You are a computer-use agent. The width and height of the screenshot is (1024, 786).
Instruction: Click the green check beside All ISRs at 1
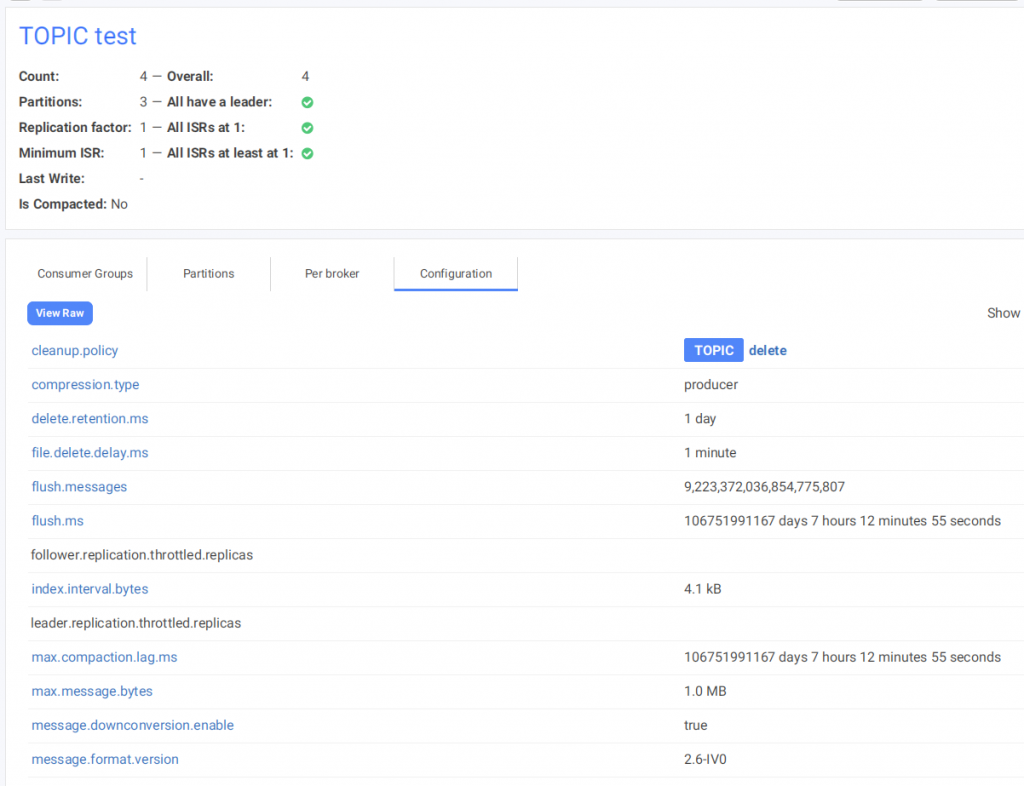tap(308, 128)
